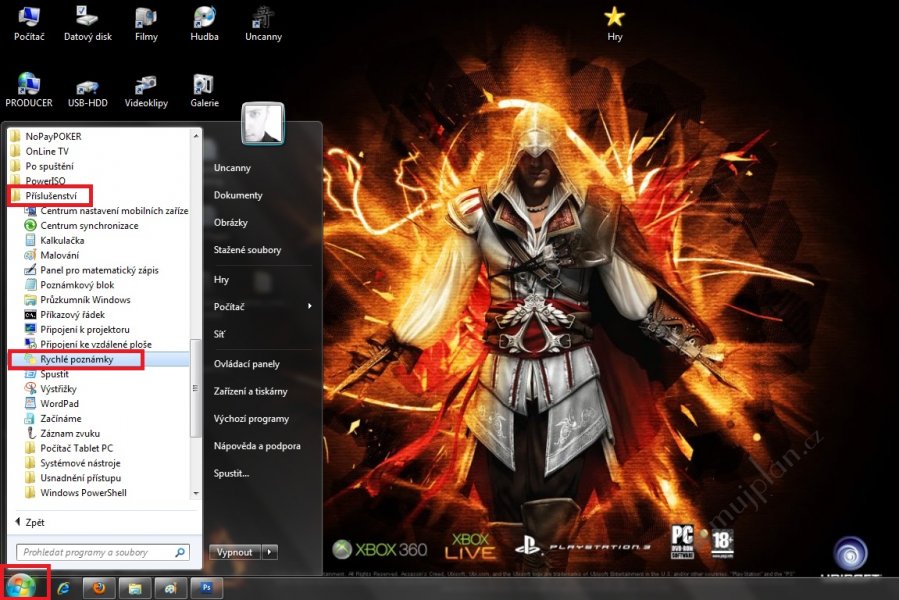Open Stažené soubory

pos(247,250)
